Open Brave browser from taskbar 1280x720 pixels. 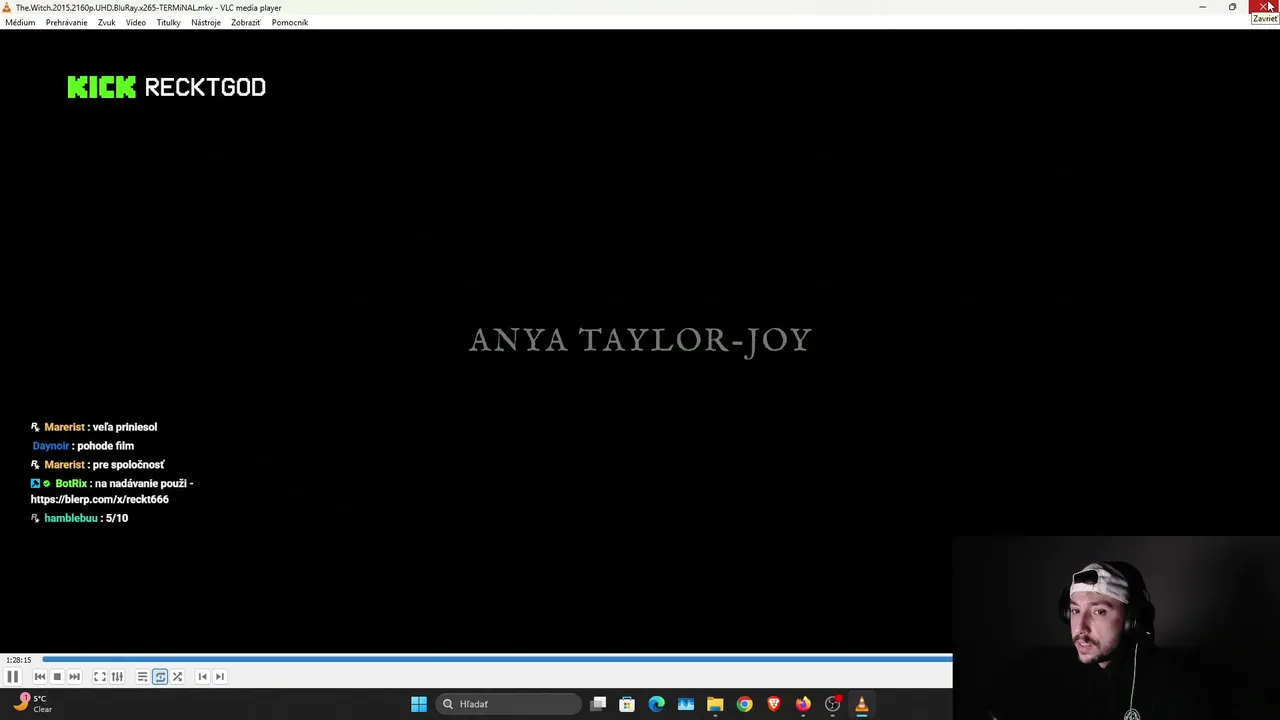click(x=773, y=704)
